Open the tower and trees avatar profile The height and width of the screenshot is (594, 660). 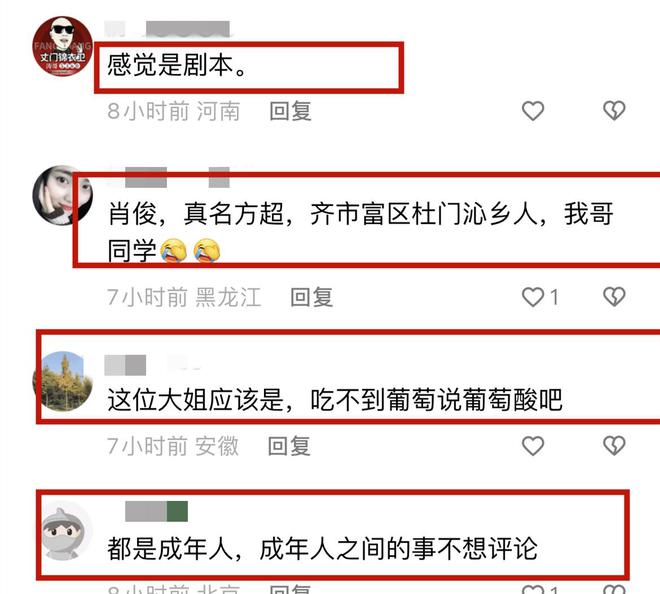(63, 381)
